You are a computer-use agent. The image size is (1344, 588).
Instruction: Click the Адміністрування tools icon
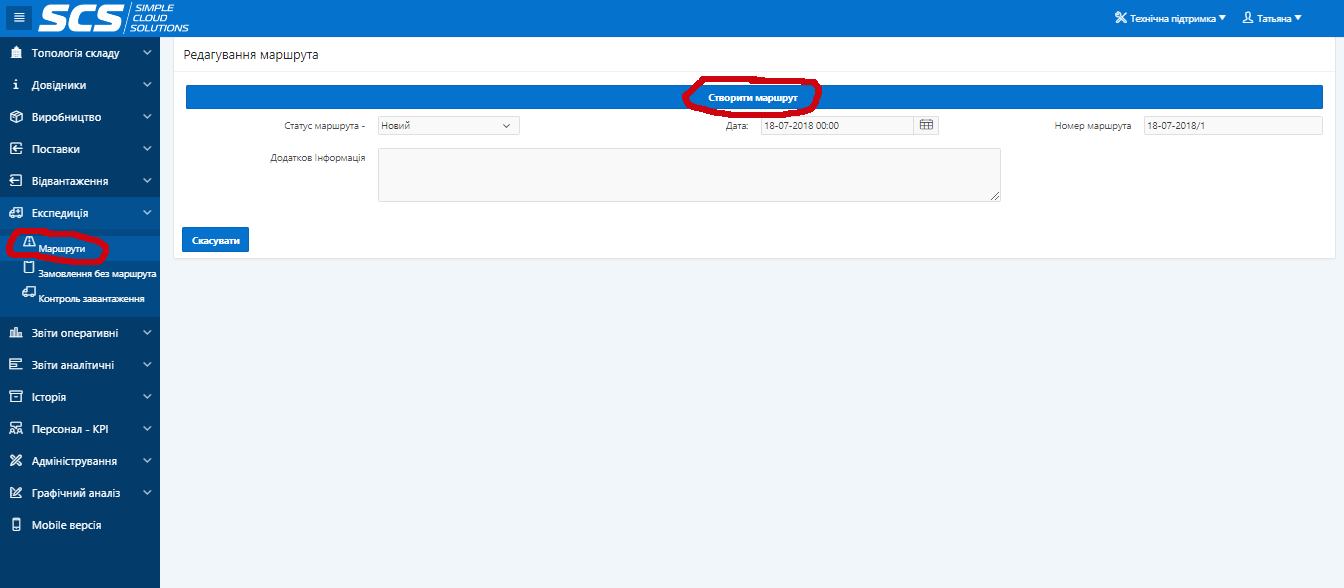click(x=16, y=461)
